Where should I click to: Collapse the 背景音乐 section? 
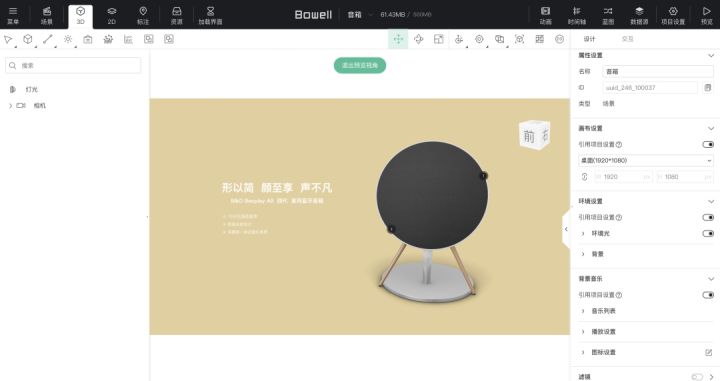click(711, 279)
